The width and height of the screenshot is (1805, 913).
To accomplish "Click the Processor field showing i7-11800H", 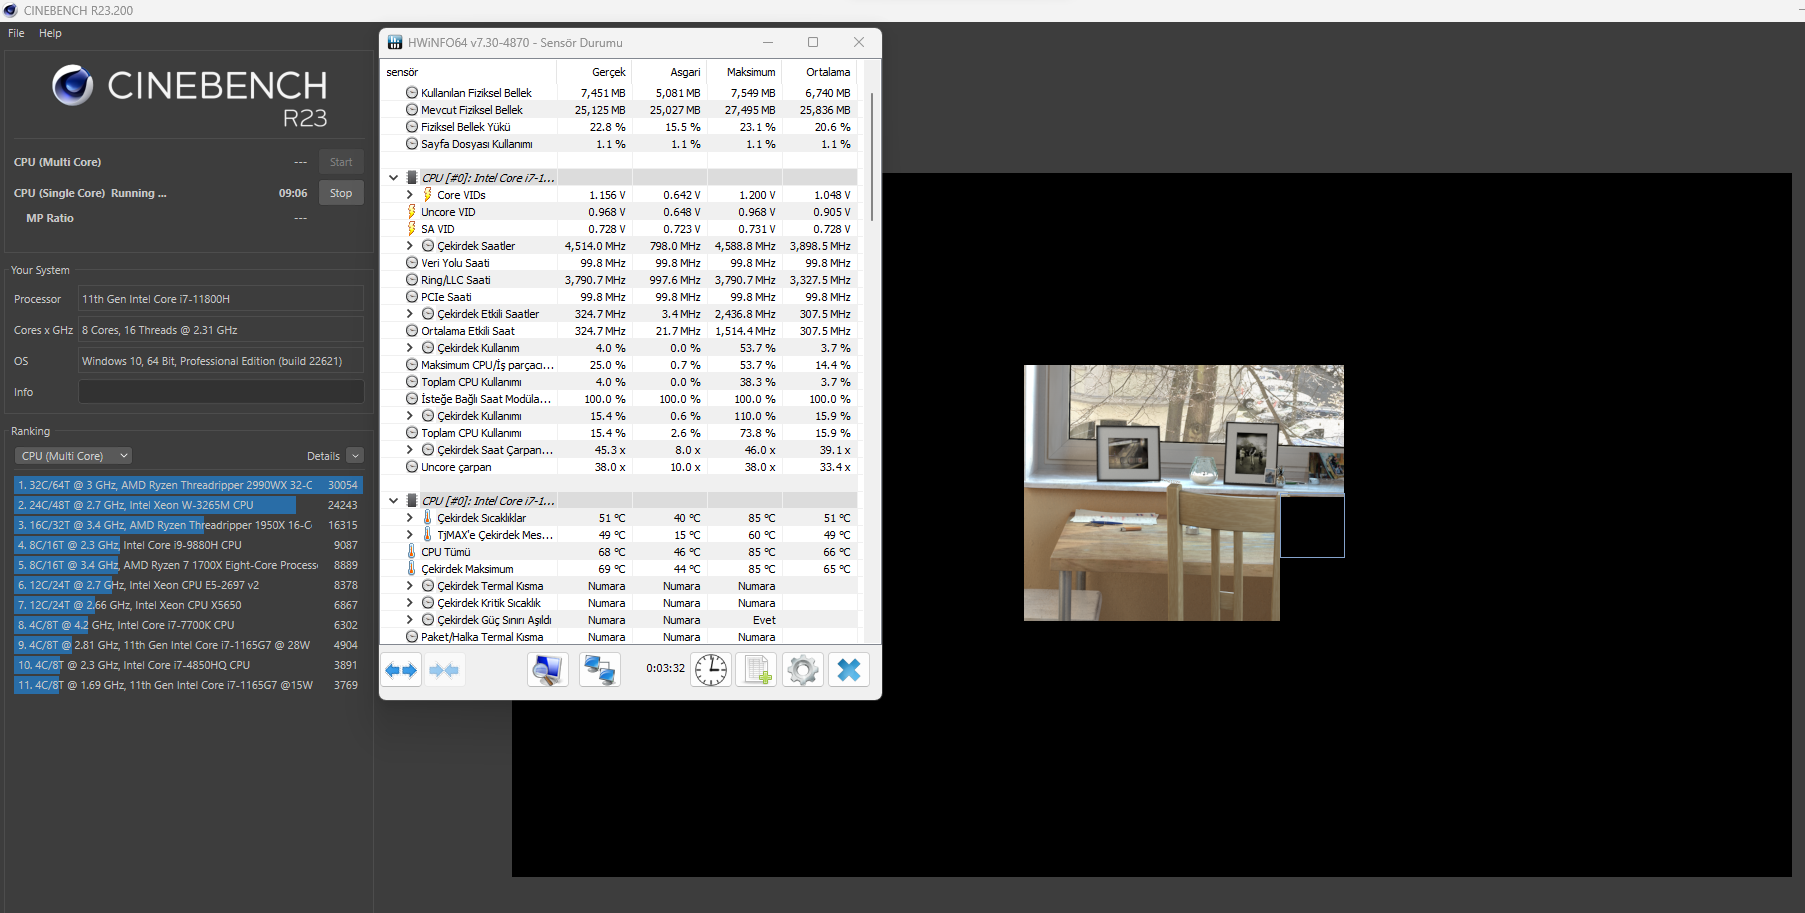I will (221, 299).
